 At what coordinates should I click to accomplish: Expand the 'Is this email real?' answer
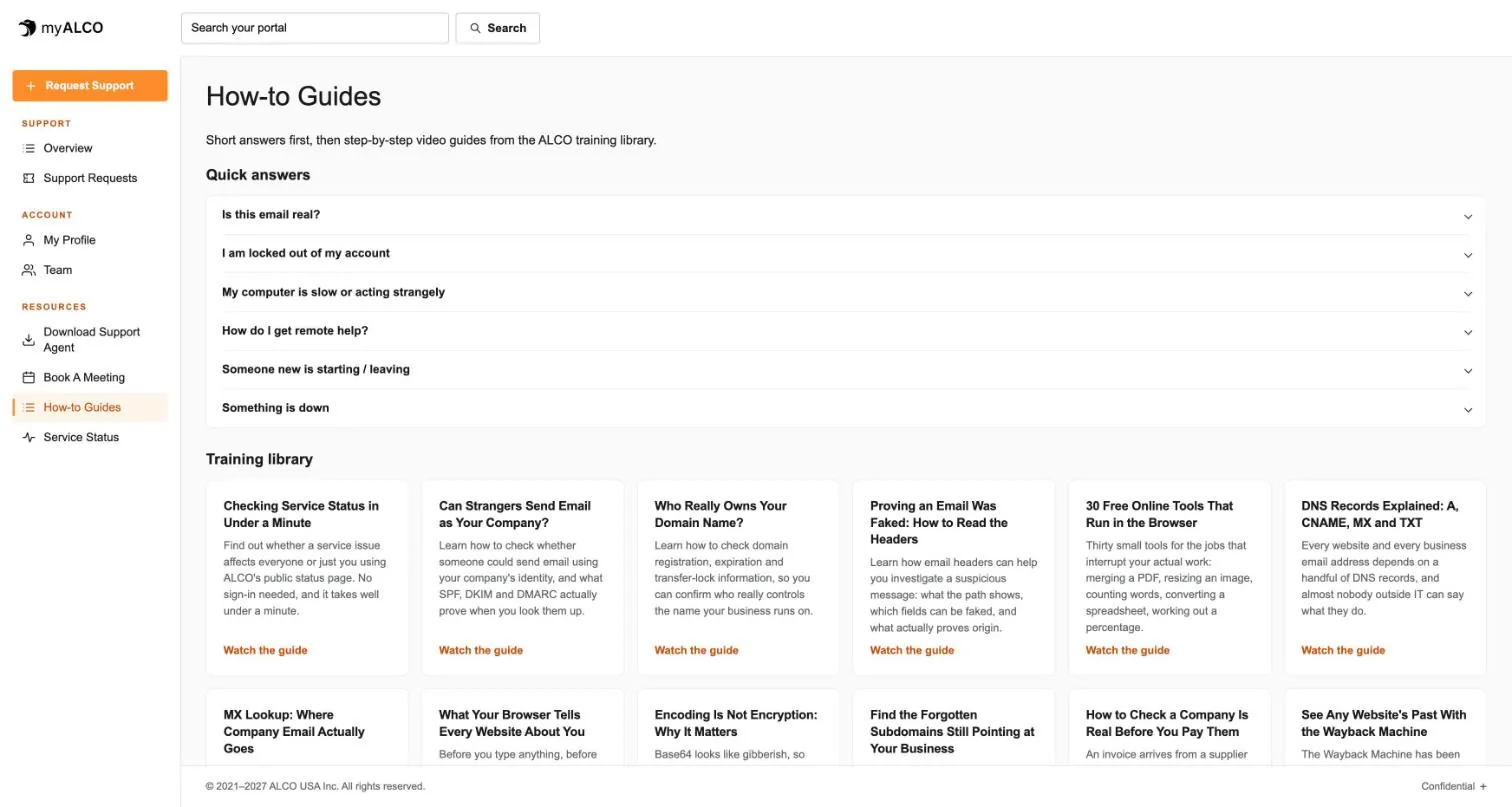coord(845,215)
